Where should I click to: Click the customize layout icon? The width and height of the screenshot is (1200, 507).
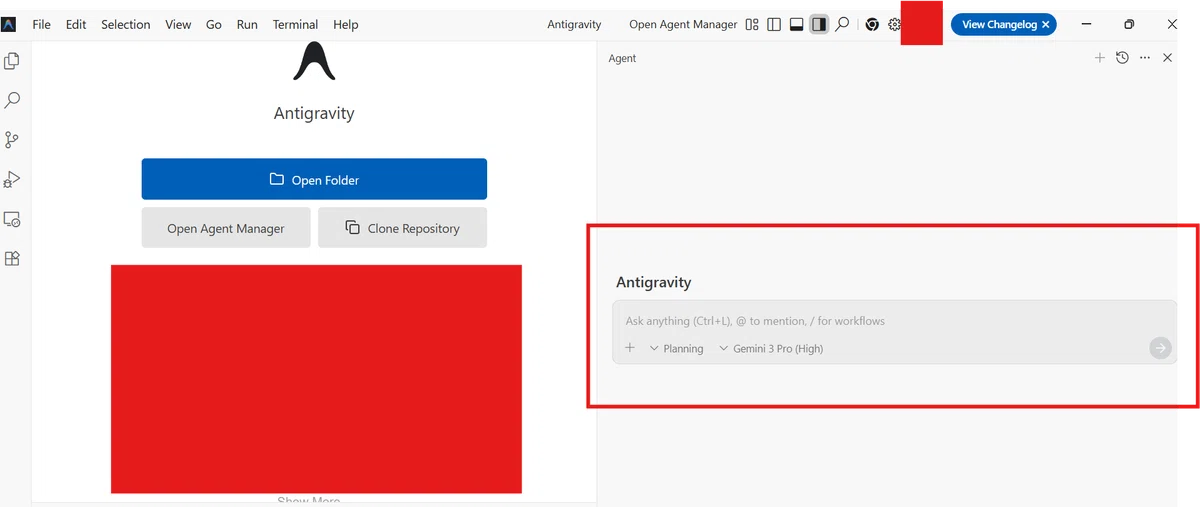coord(752,24)
